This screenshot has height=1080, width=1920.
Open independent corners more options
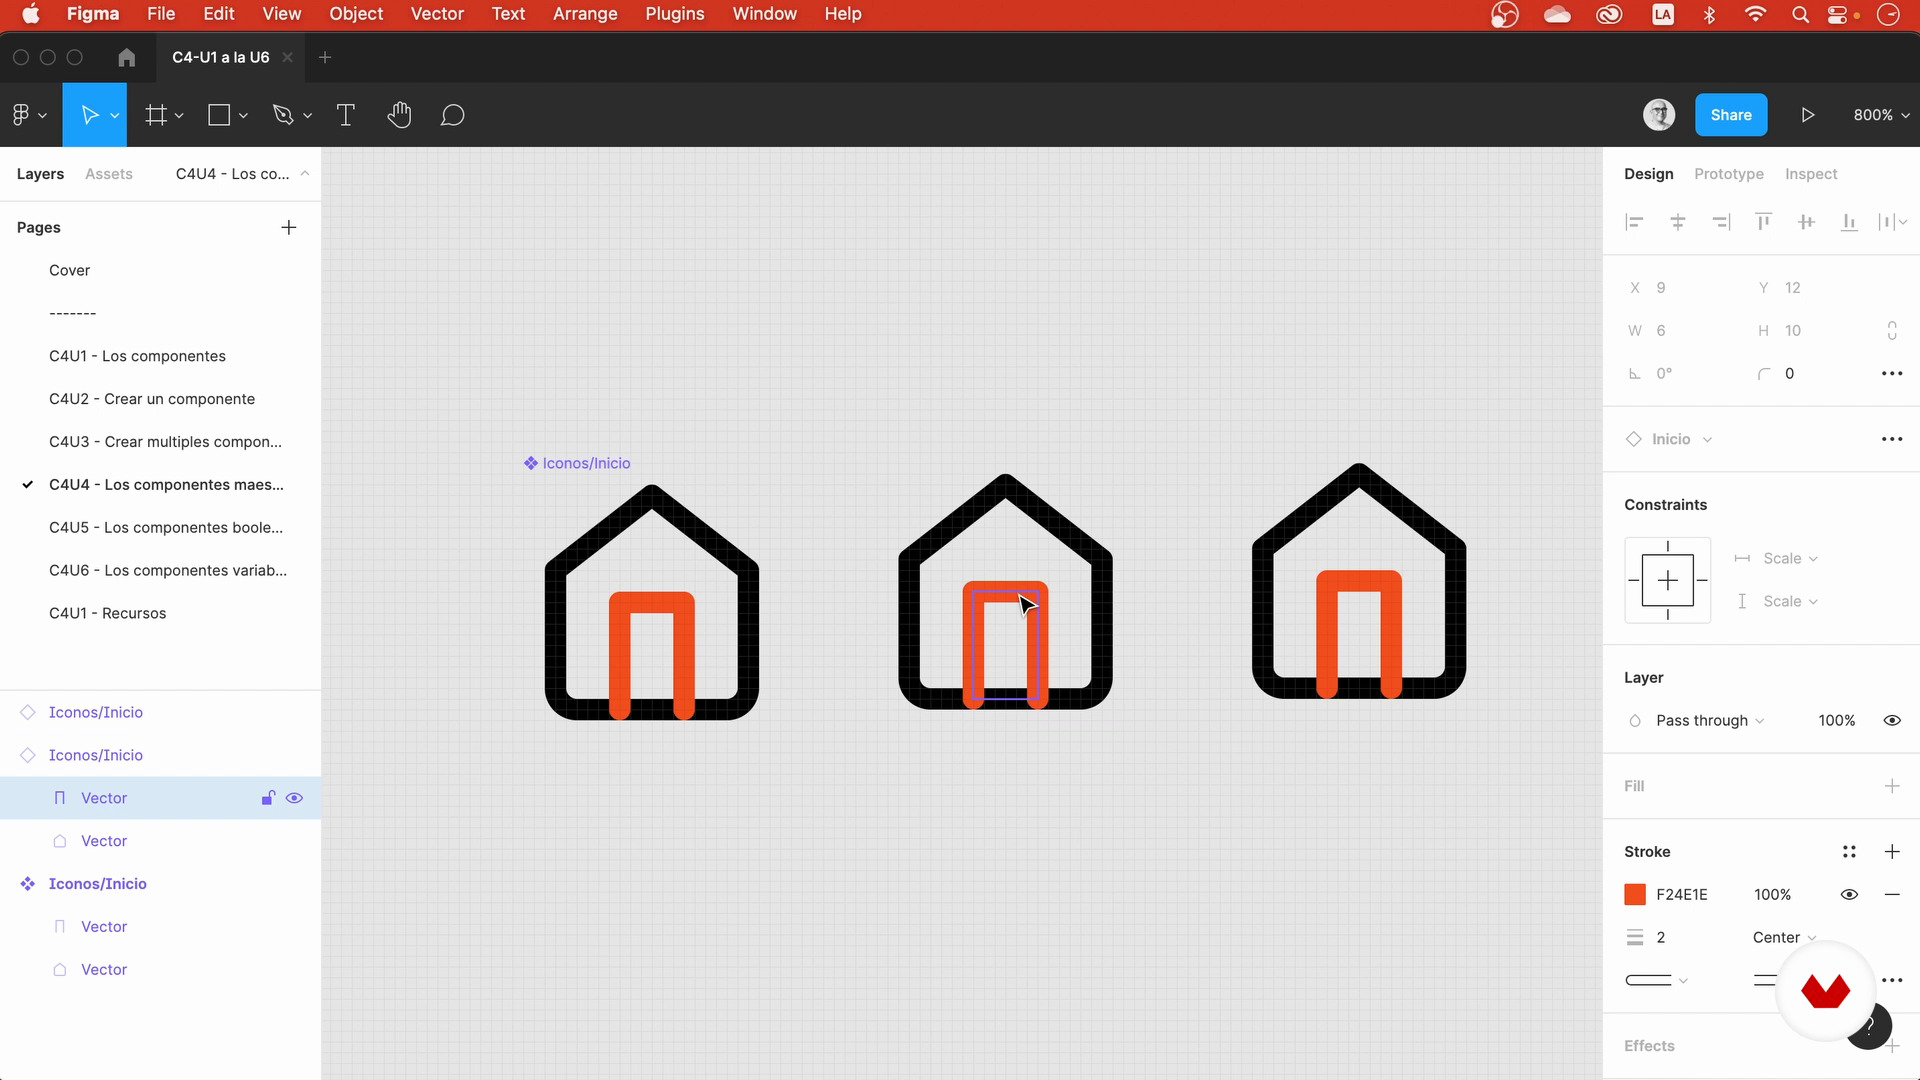tap(1892, 373)
